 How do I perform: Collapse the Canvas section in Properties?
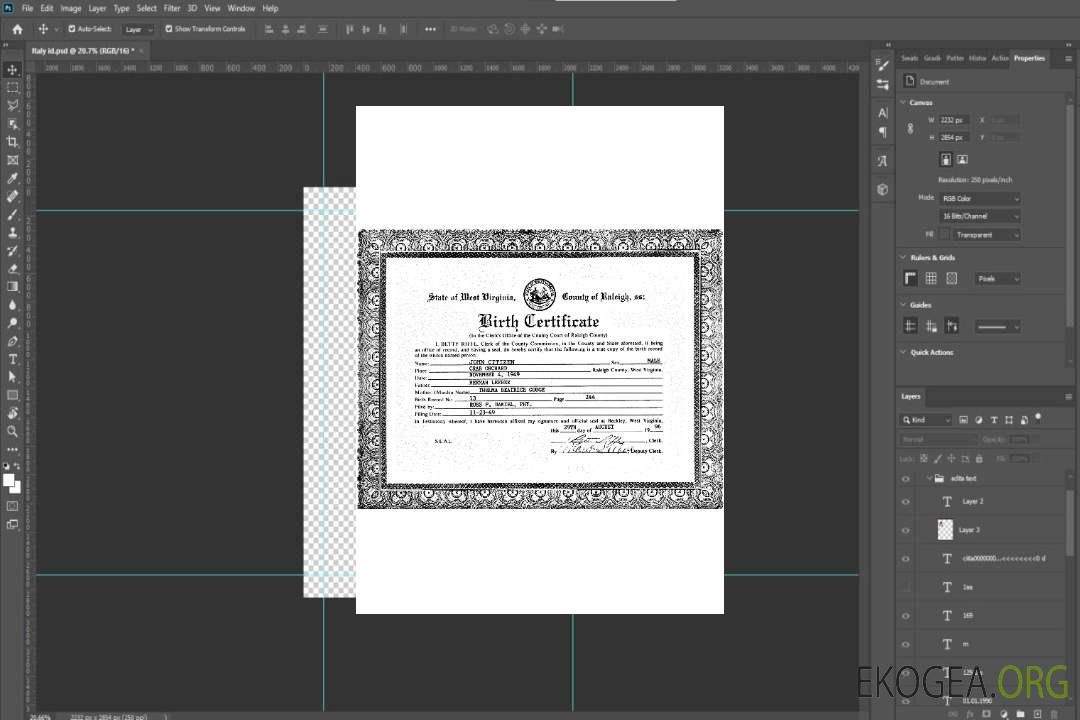click(x=904, y=102)
